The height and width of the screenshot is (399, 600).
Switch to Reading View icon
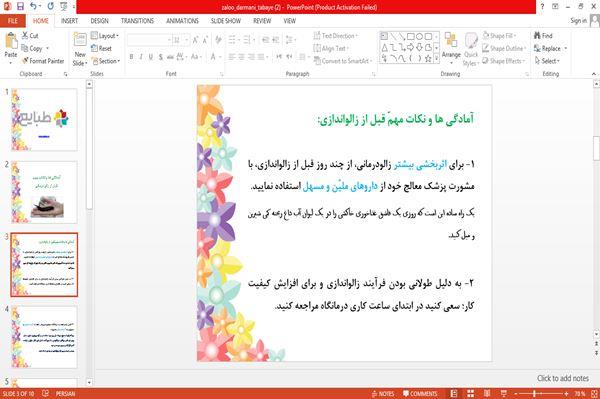coord(487,394)
